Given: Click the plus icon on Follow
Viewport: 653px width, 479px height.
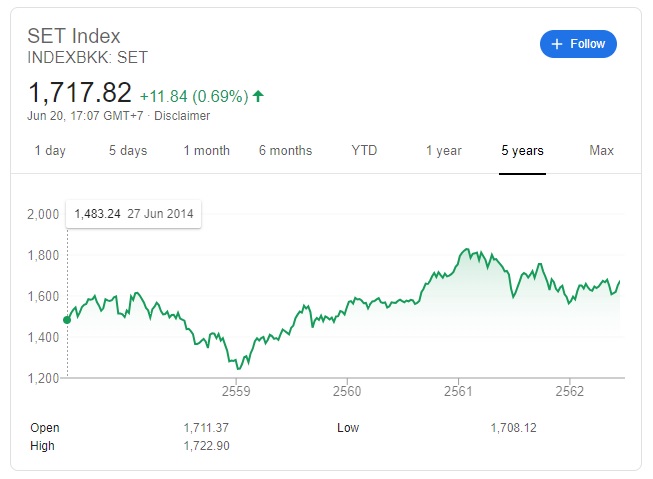Looking at the screenshot, I should (x=558, y=44).
